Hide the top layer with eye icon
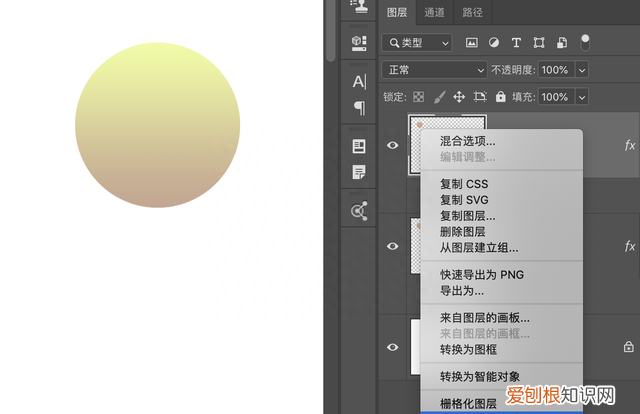This screenshot has height=414, width=640. (393, 145)
